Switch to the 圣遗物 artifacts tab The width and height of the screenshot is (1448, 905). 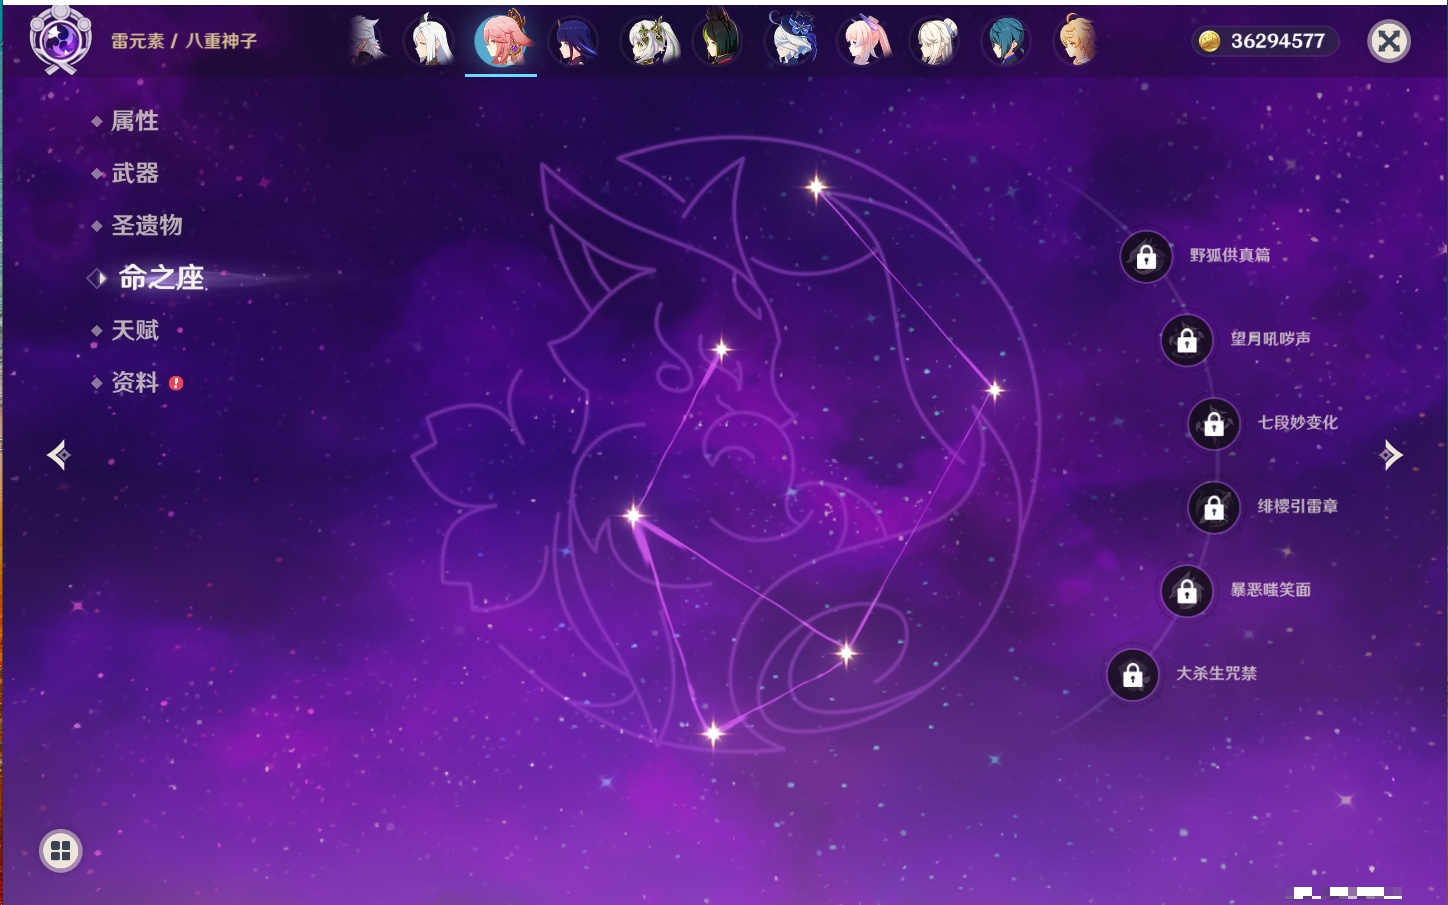(147, 225)
